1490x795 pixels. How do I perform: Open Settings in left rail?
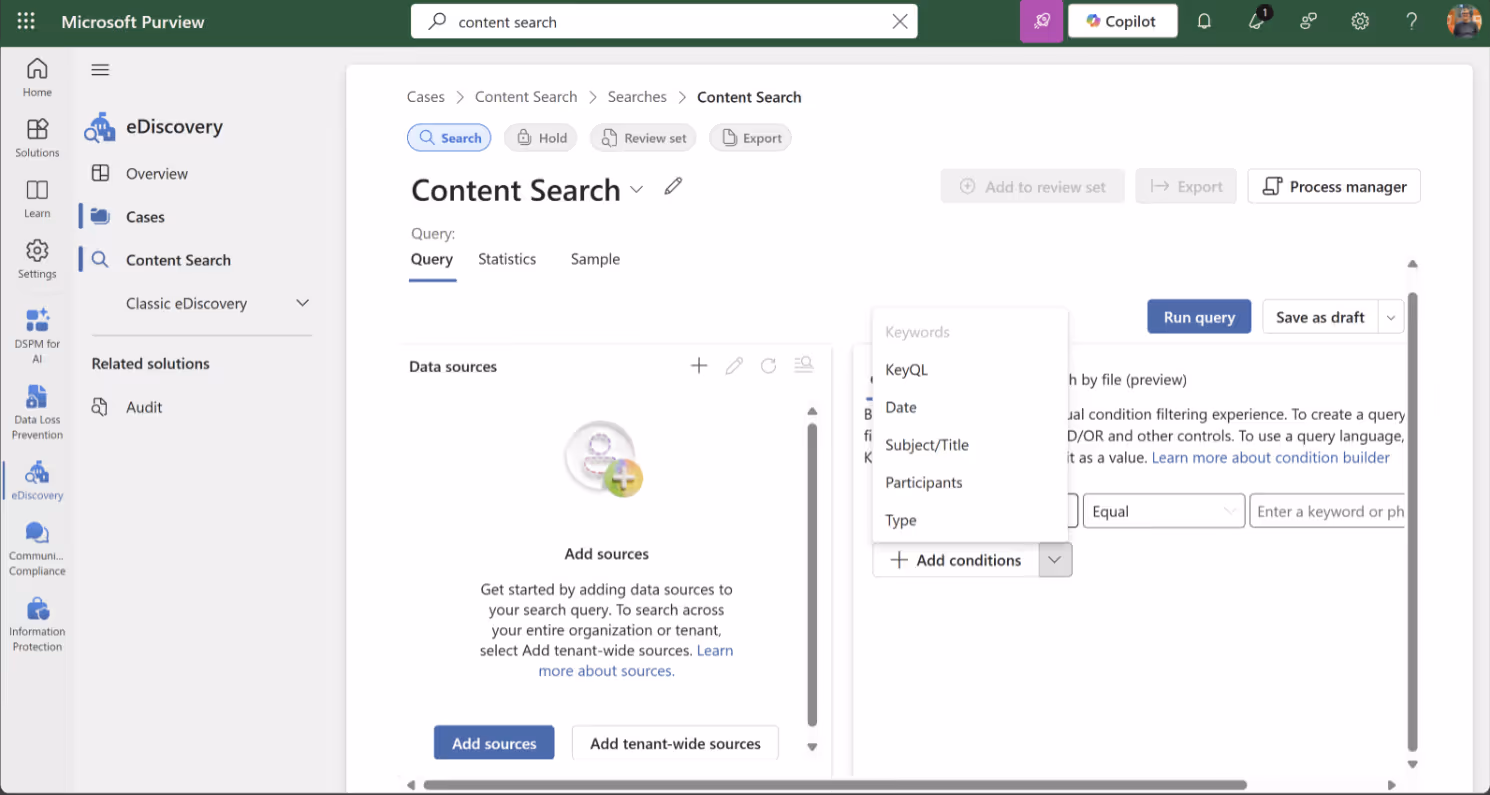click(37, 259)
